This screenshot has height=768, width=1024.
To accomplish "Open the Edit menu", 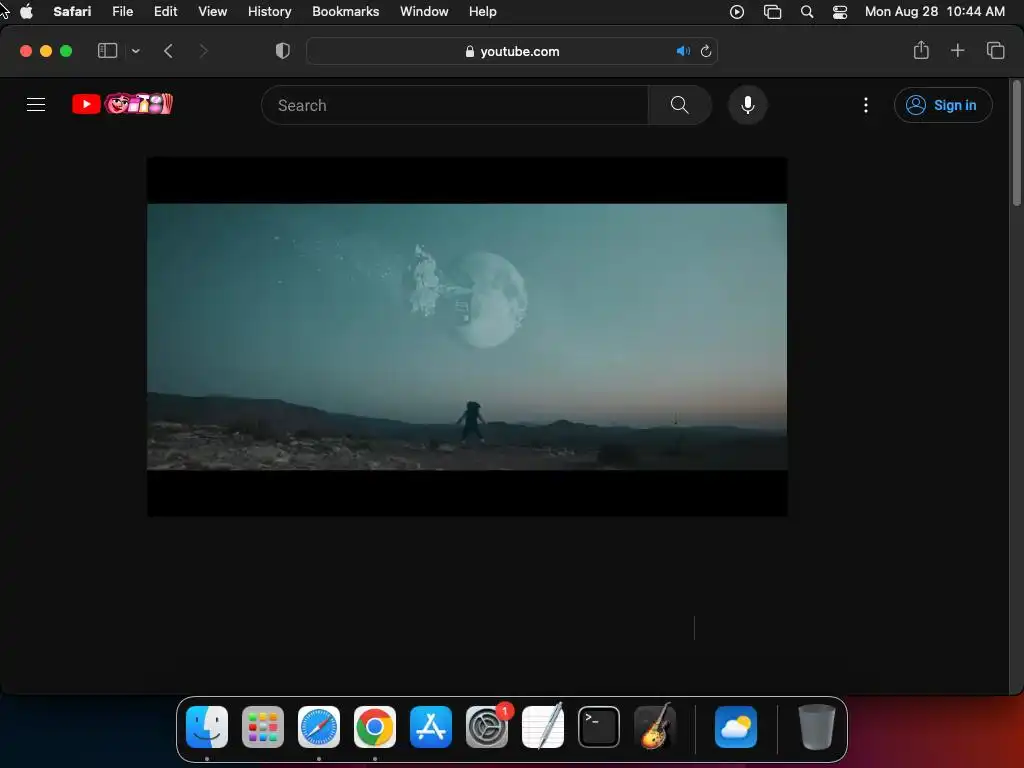I will click(165, 12).
